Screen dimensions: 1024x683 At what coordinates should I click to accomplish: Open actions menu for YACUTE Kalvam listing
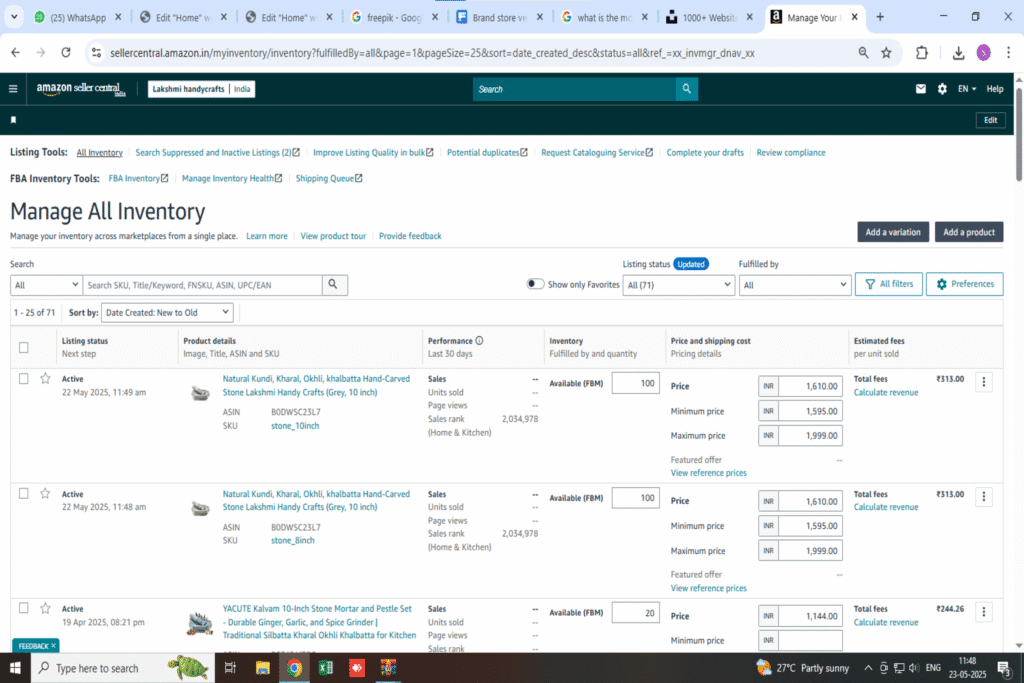(984, 612)
